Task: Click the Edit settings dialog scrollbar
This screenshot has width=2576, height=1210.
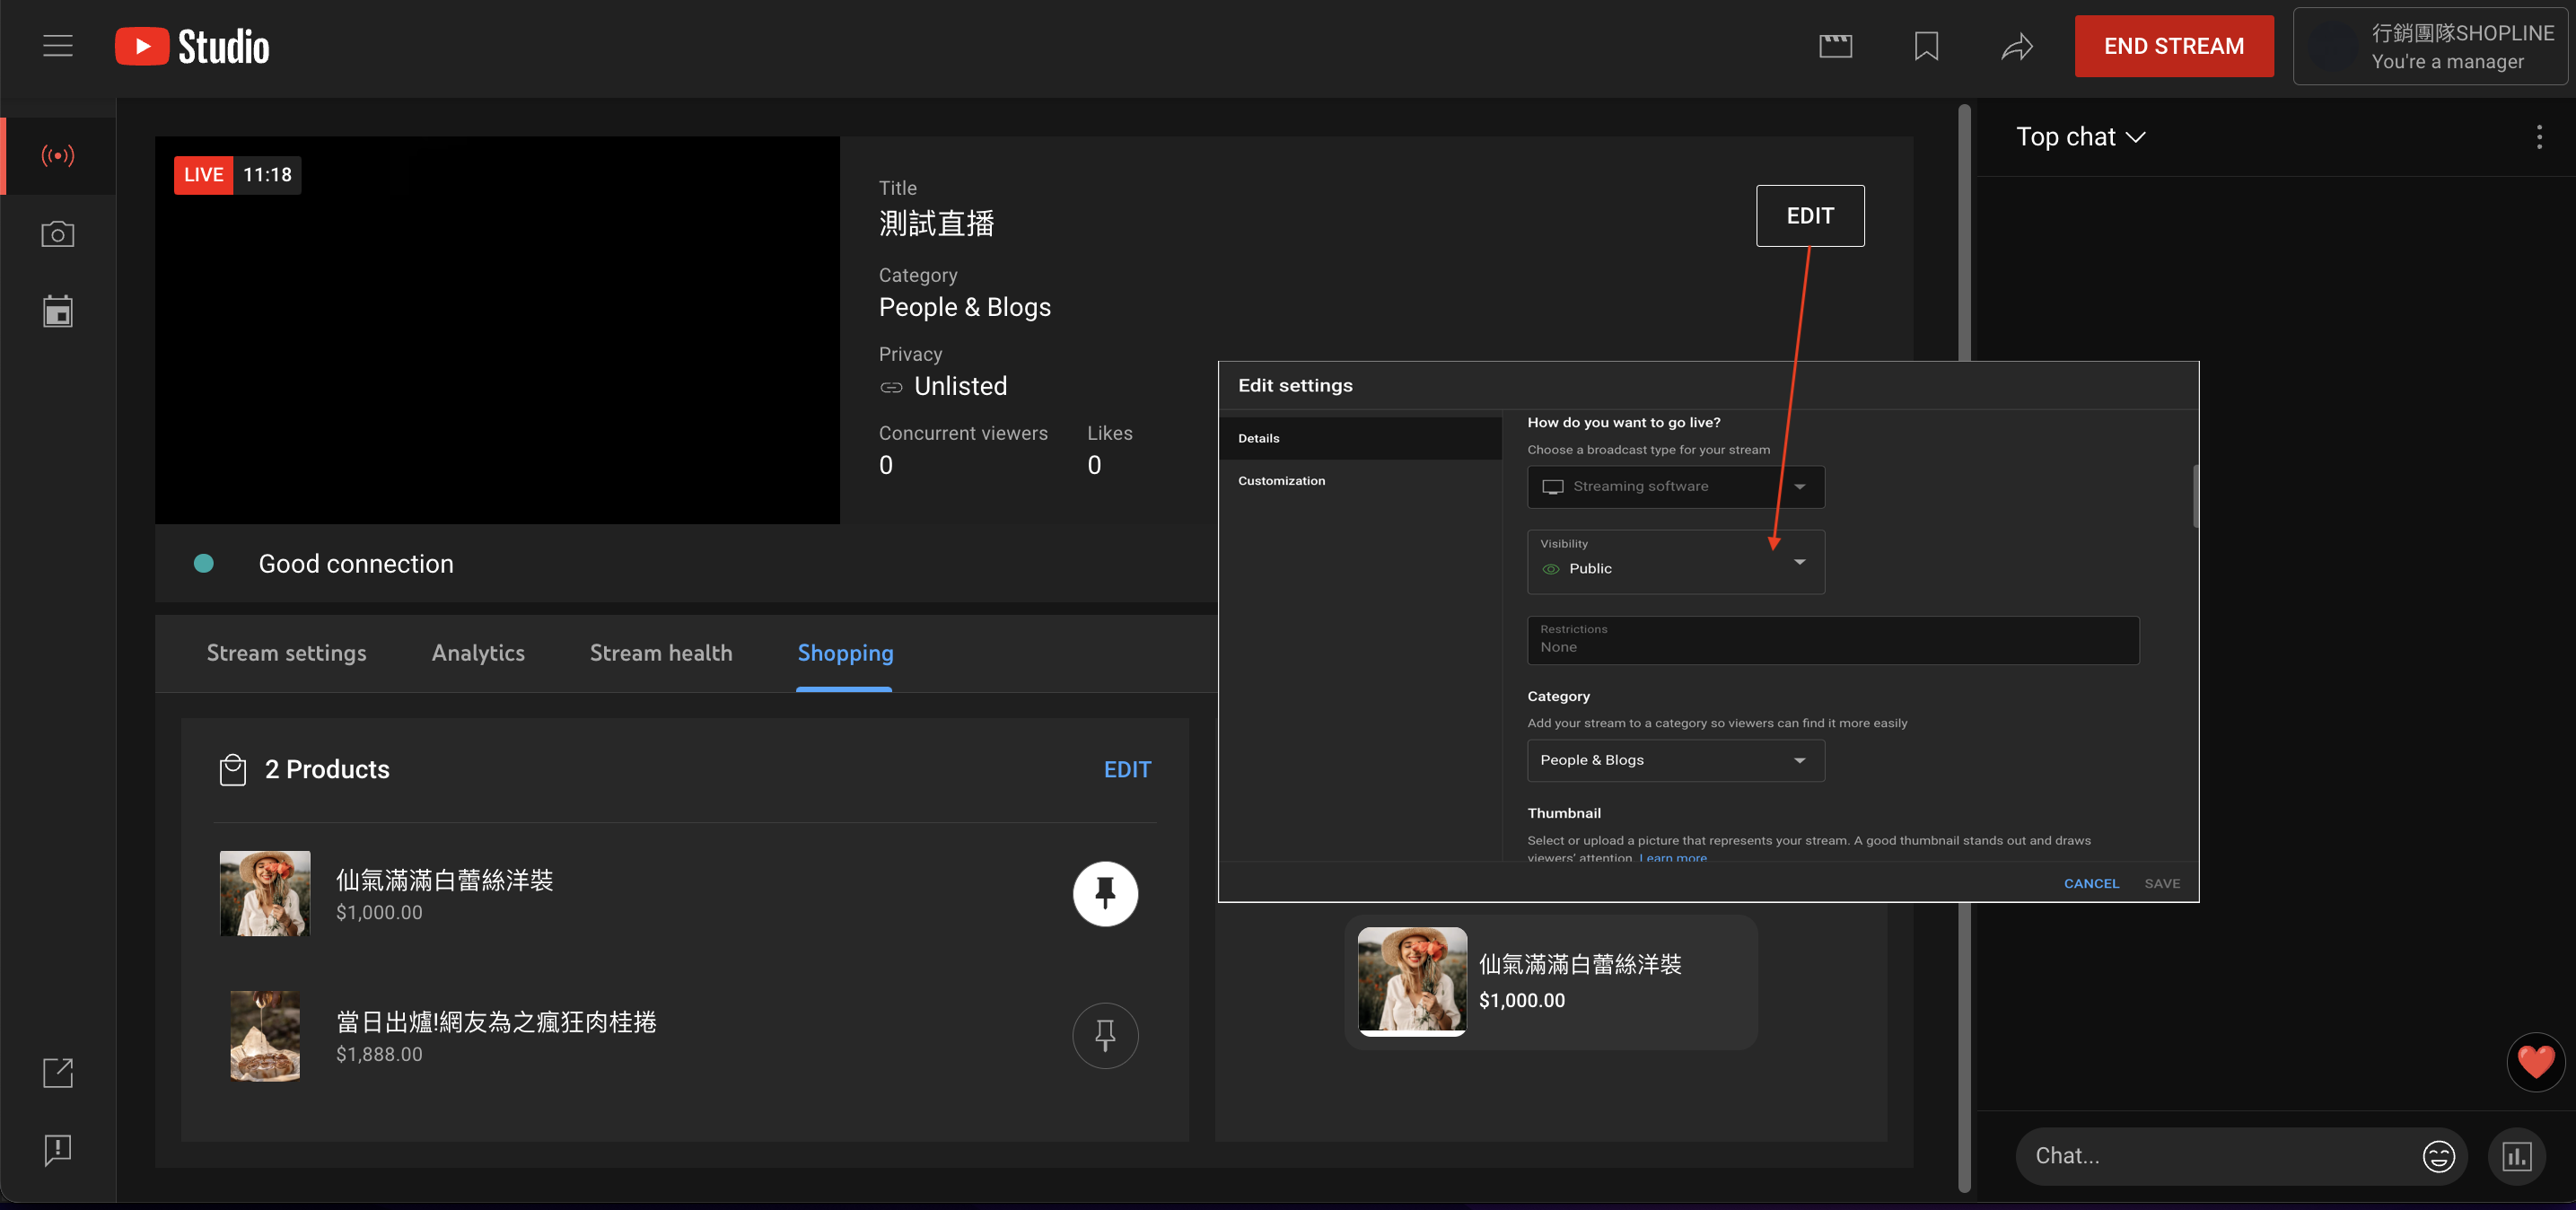Action: click(x=2195, y=495)
